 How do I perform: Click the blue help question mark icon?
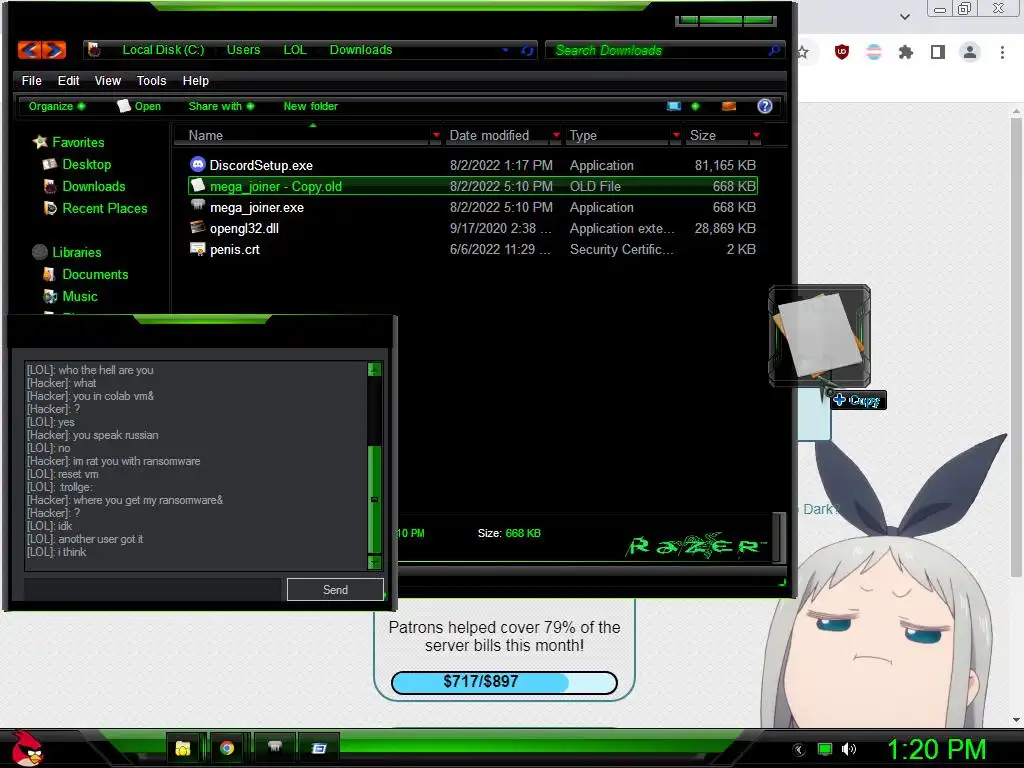point(765,106)
